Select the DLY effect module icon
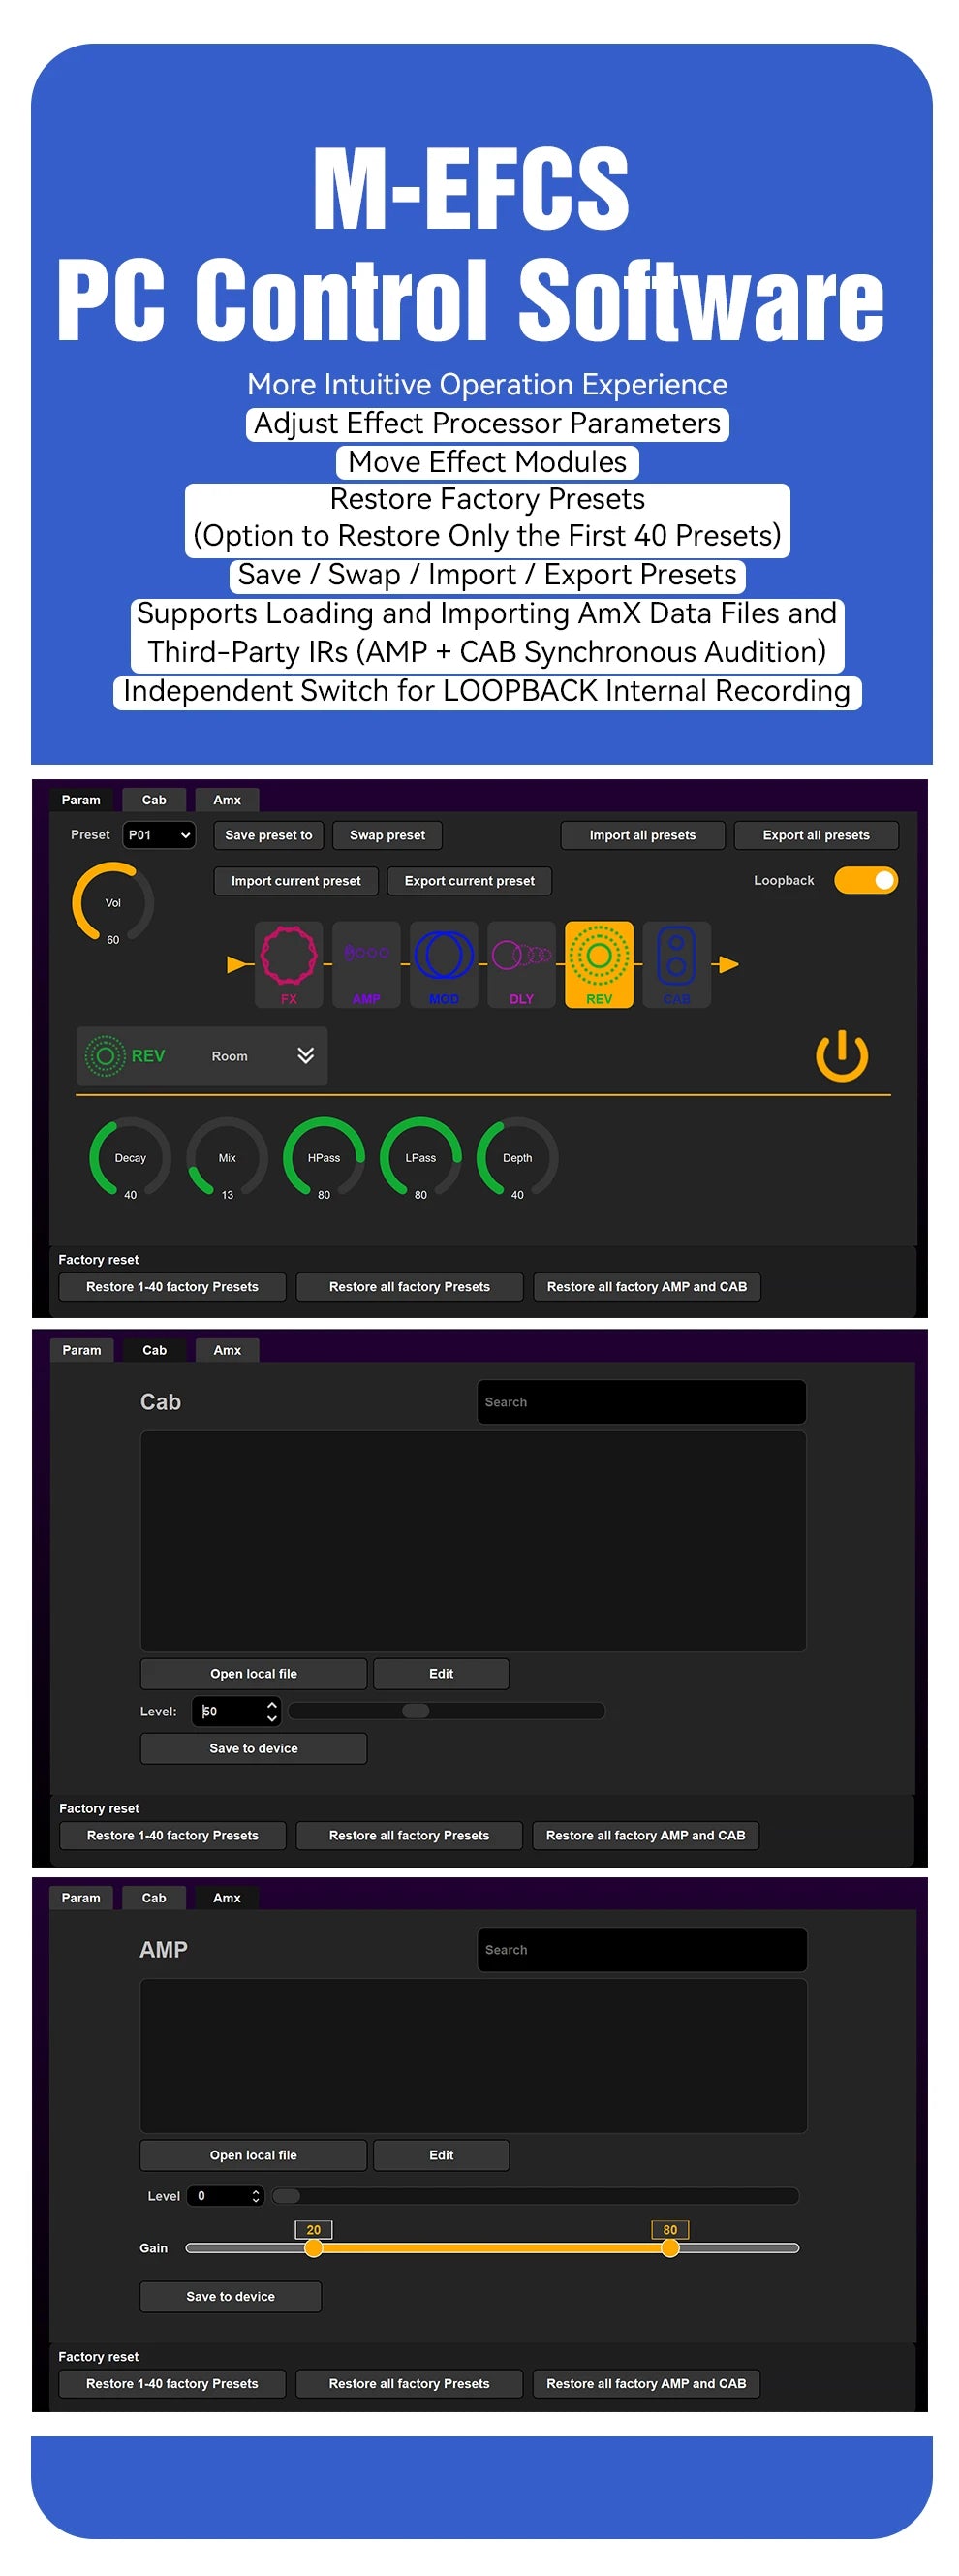The image size is (959, 2576). [521, 964]
